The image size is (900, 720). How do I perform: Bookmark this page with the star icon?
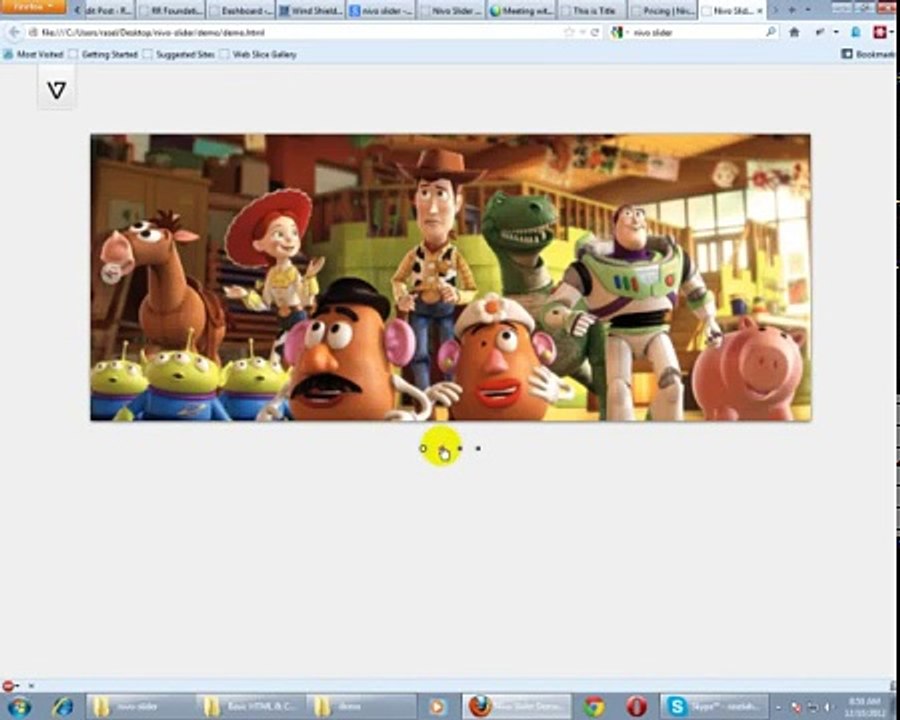tap(569, 33)
